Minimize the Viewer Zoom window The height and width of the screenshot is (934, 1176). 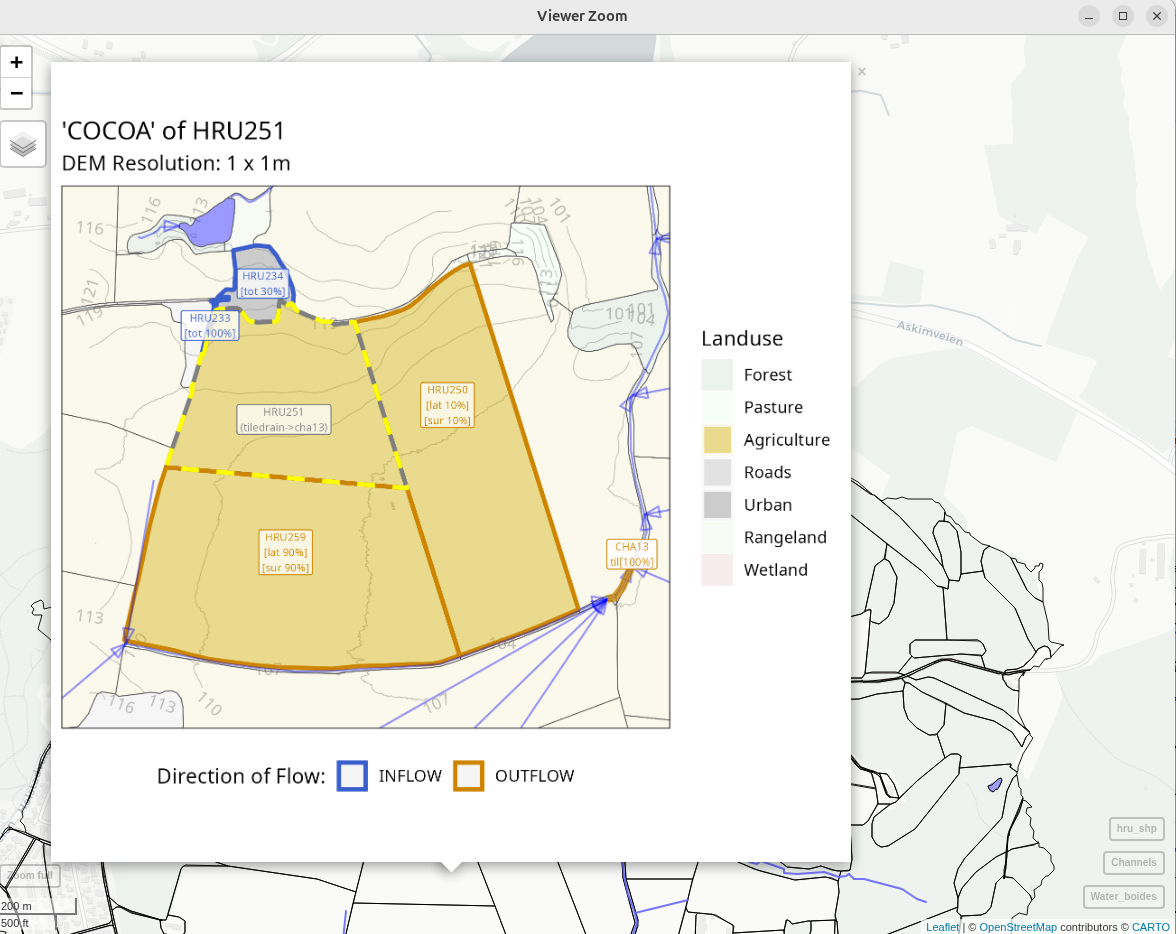tap(1089, 16)
